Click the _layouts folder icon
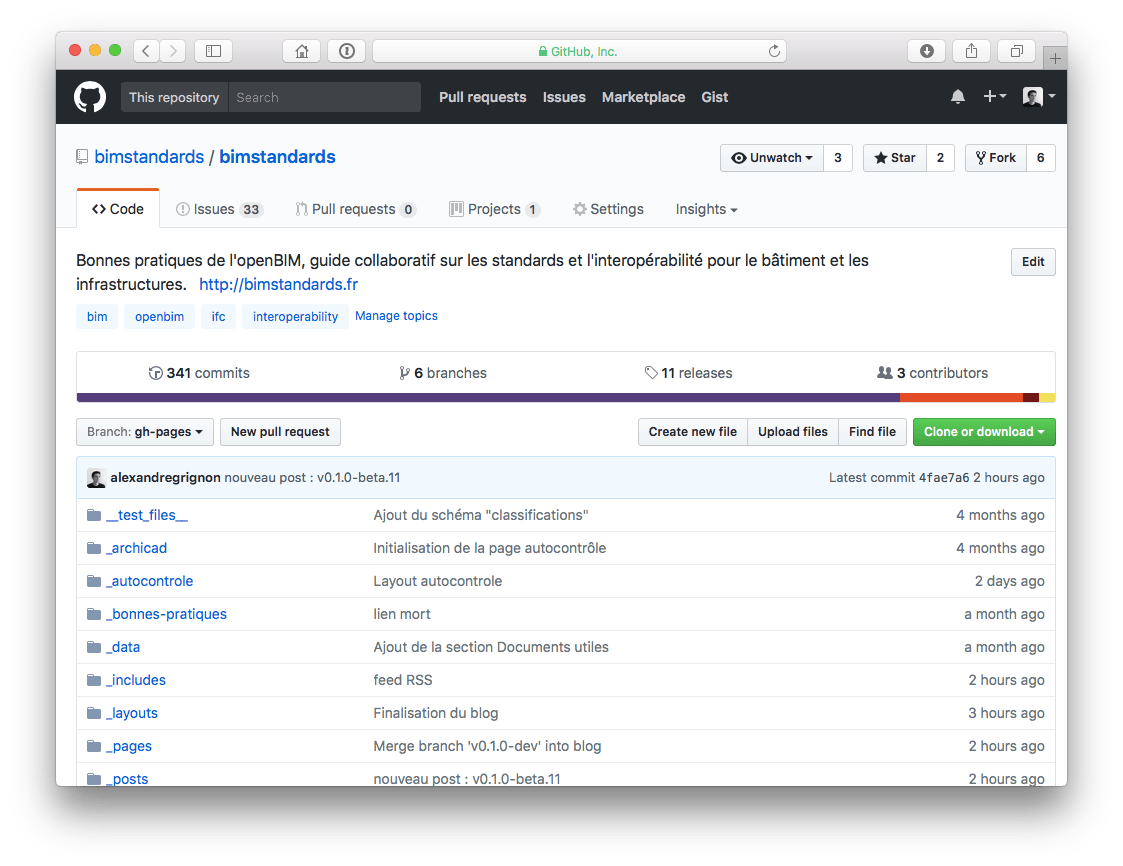1123x866 pixels. [x=94, y=713]
